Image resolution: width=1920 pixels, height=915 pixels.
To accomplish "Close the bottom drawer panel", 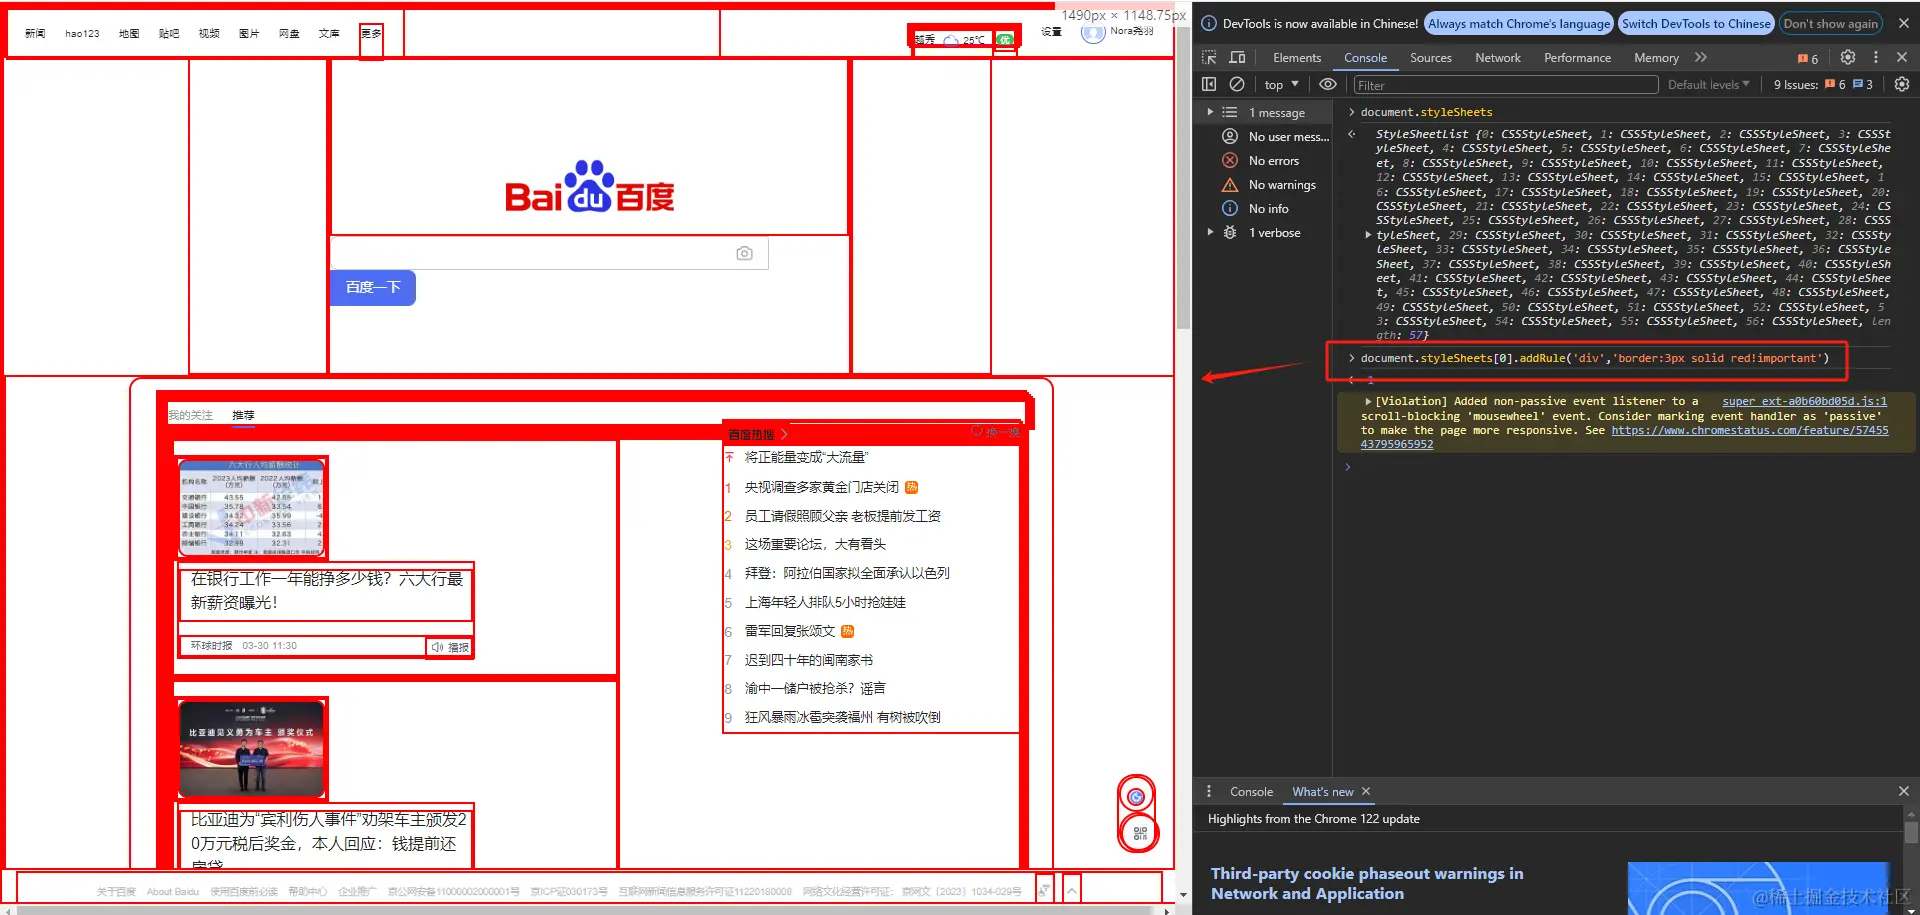I will point(1904,791).
